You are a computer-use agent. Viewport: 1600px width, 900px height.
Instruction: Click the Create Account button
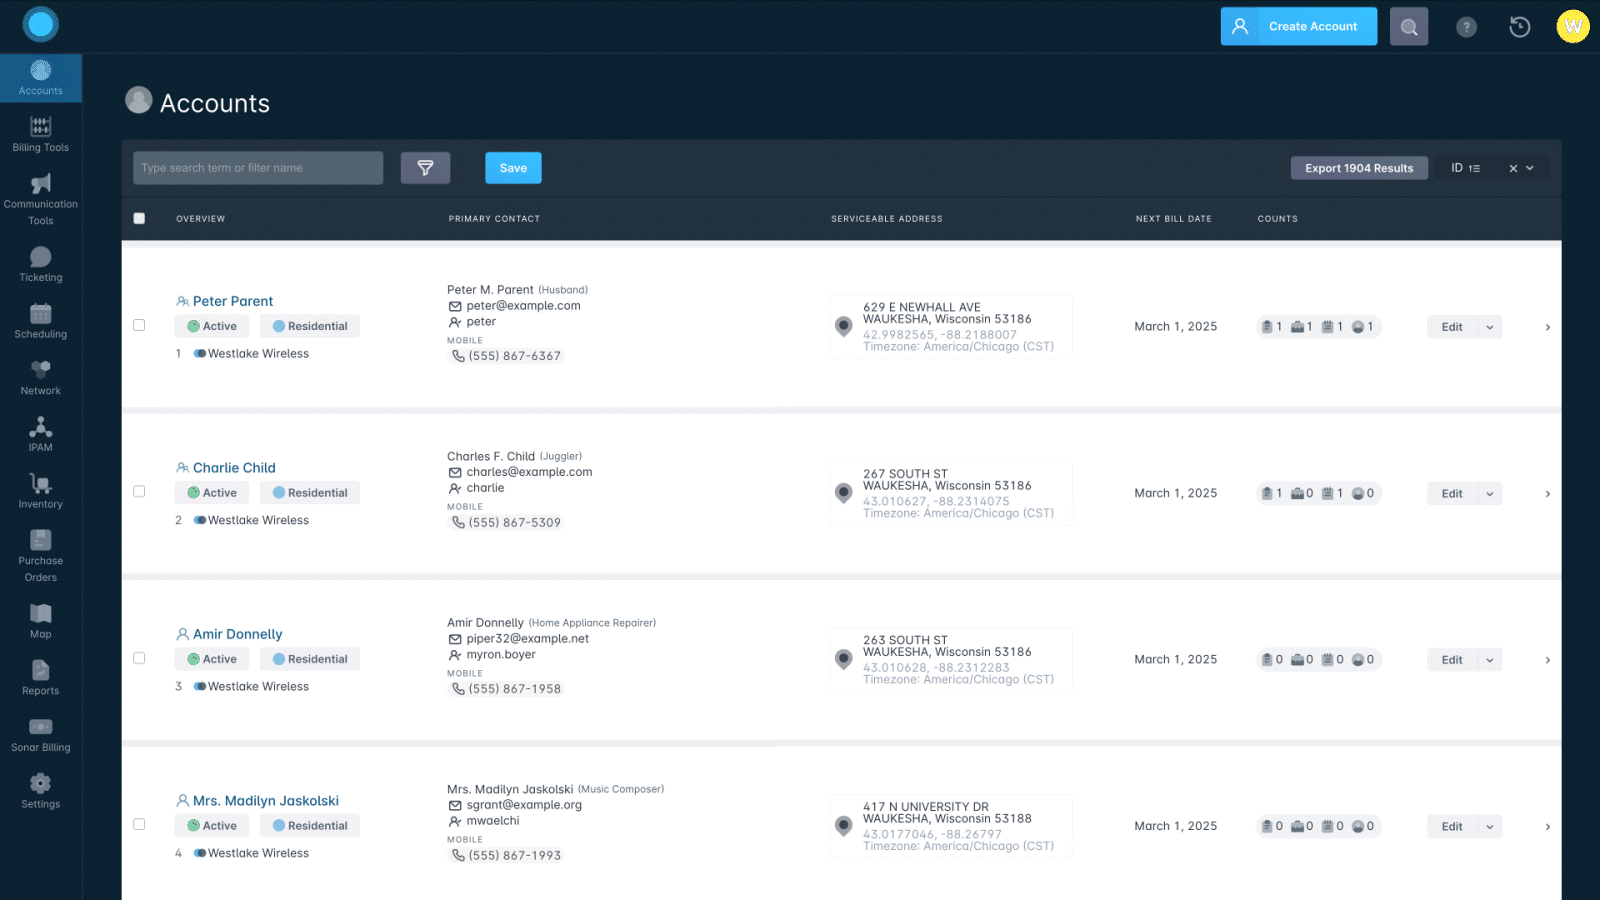tap(1298, 26)
